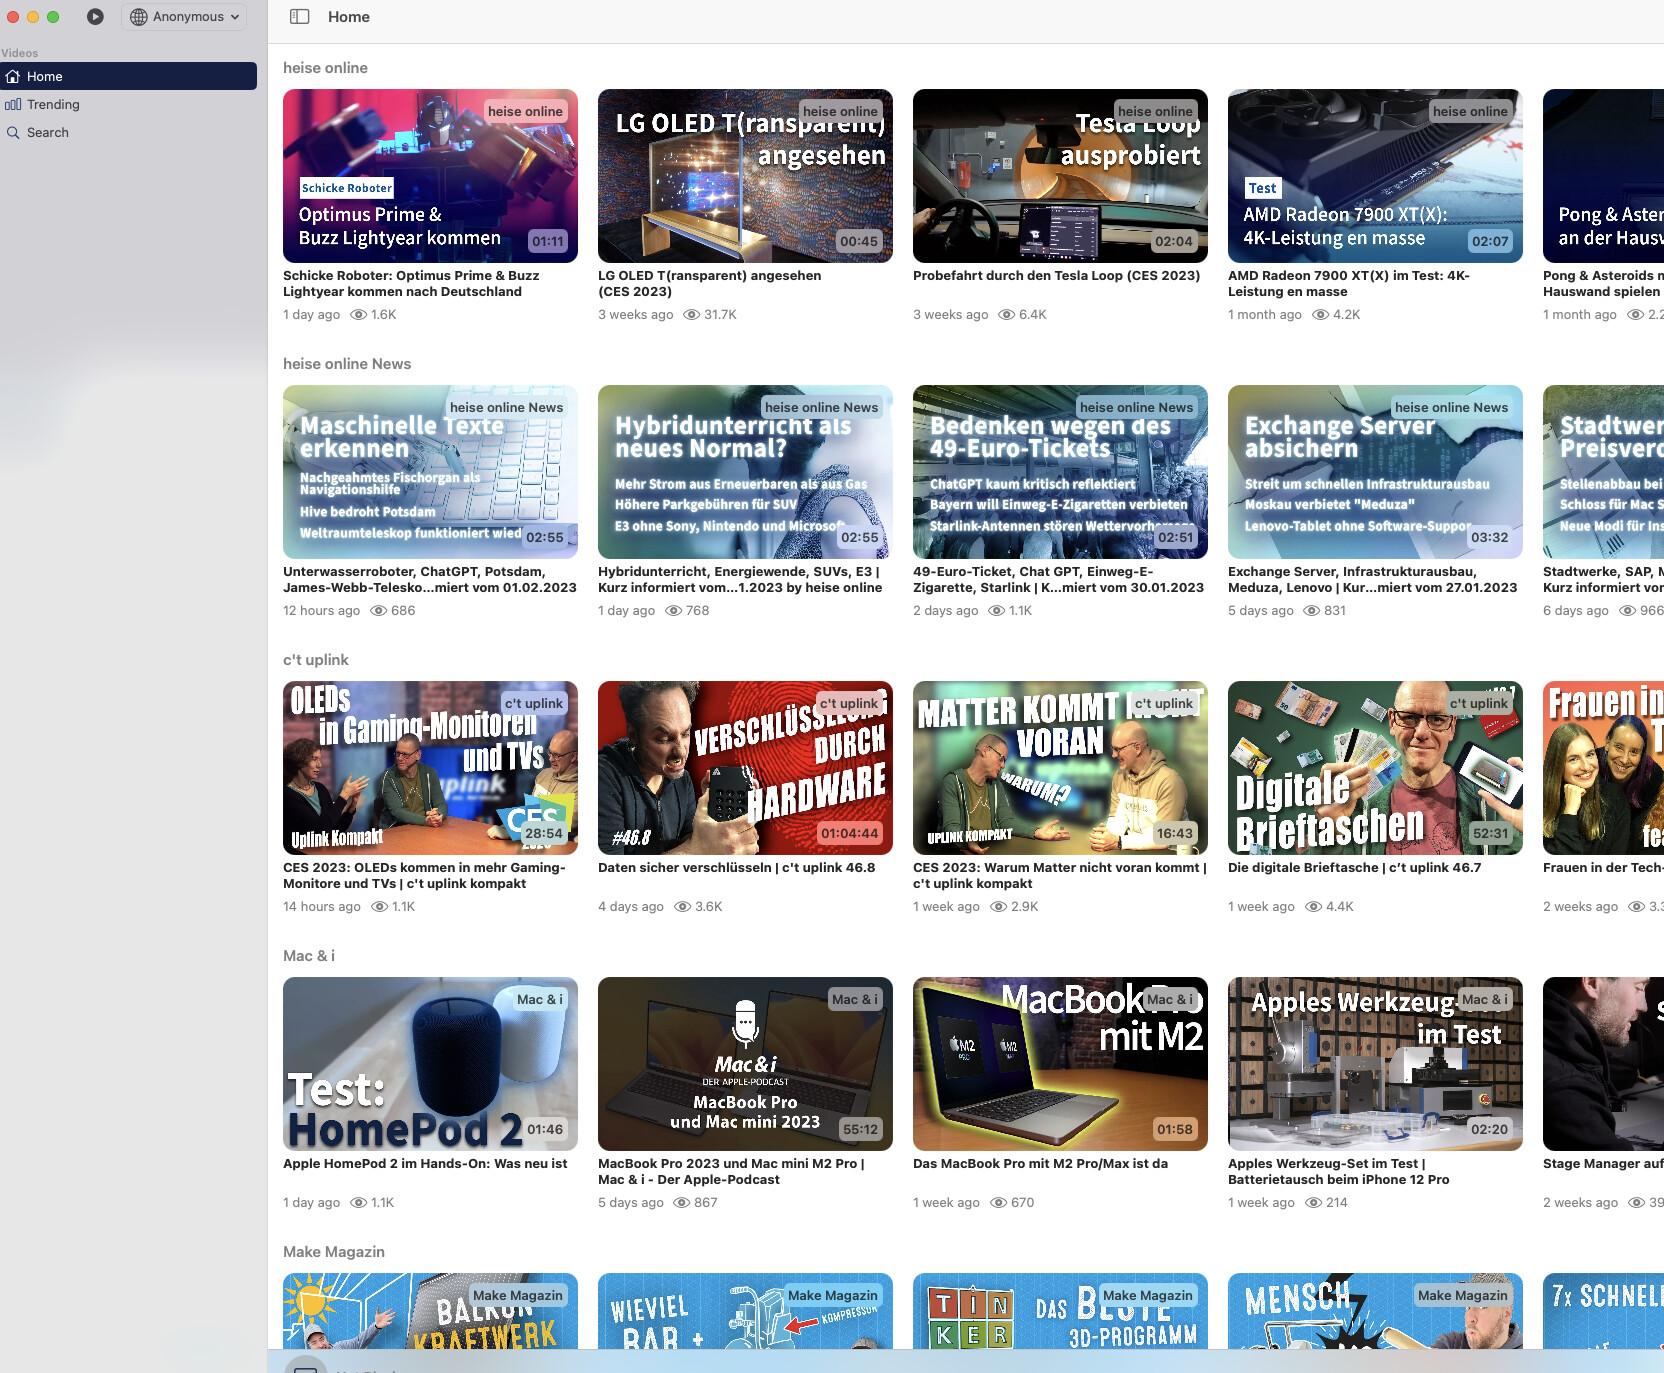Image resolution: width=1664 pixels, height=1373 pixels.
Task: Click title CES 2023: Warum Matter nicht voran kommt
Action: (1060, 876)
